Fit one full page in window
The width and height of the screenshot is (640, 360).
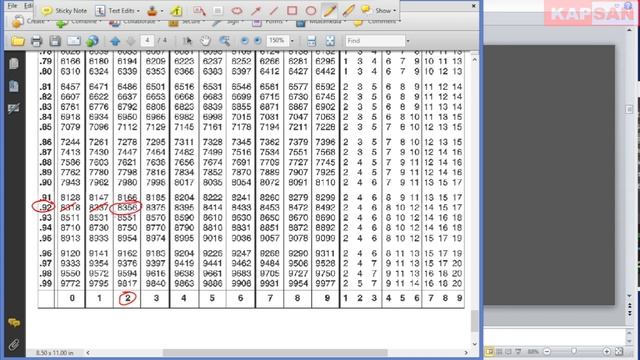(330, 41)
